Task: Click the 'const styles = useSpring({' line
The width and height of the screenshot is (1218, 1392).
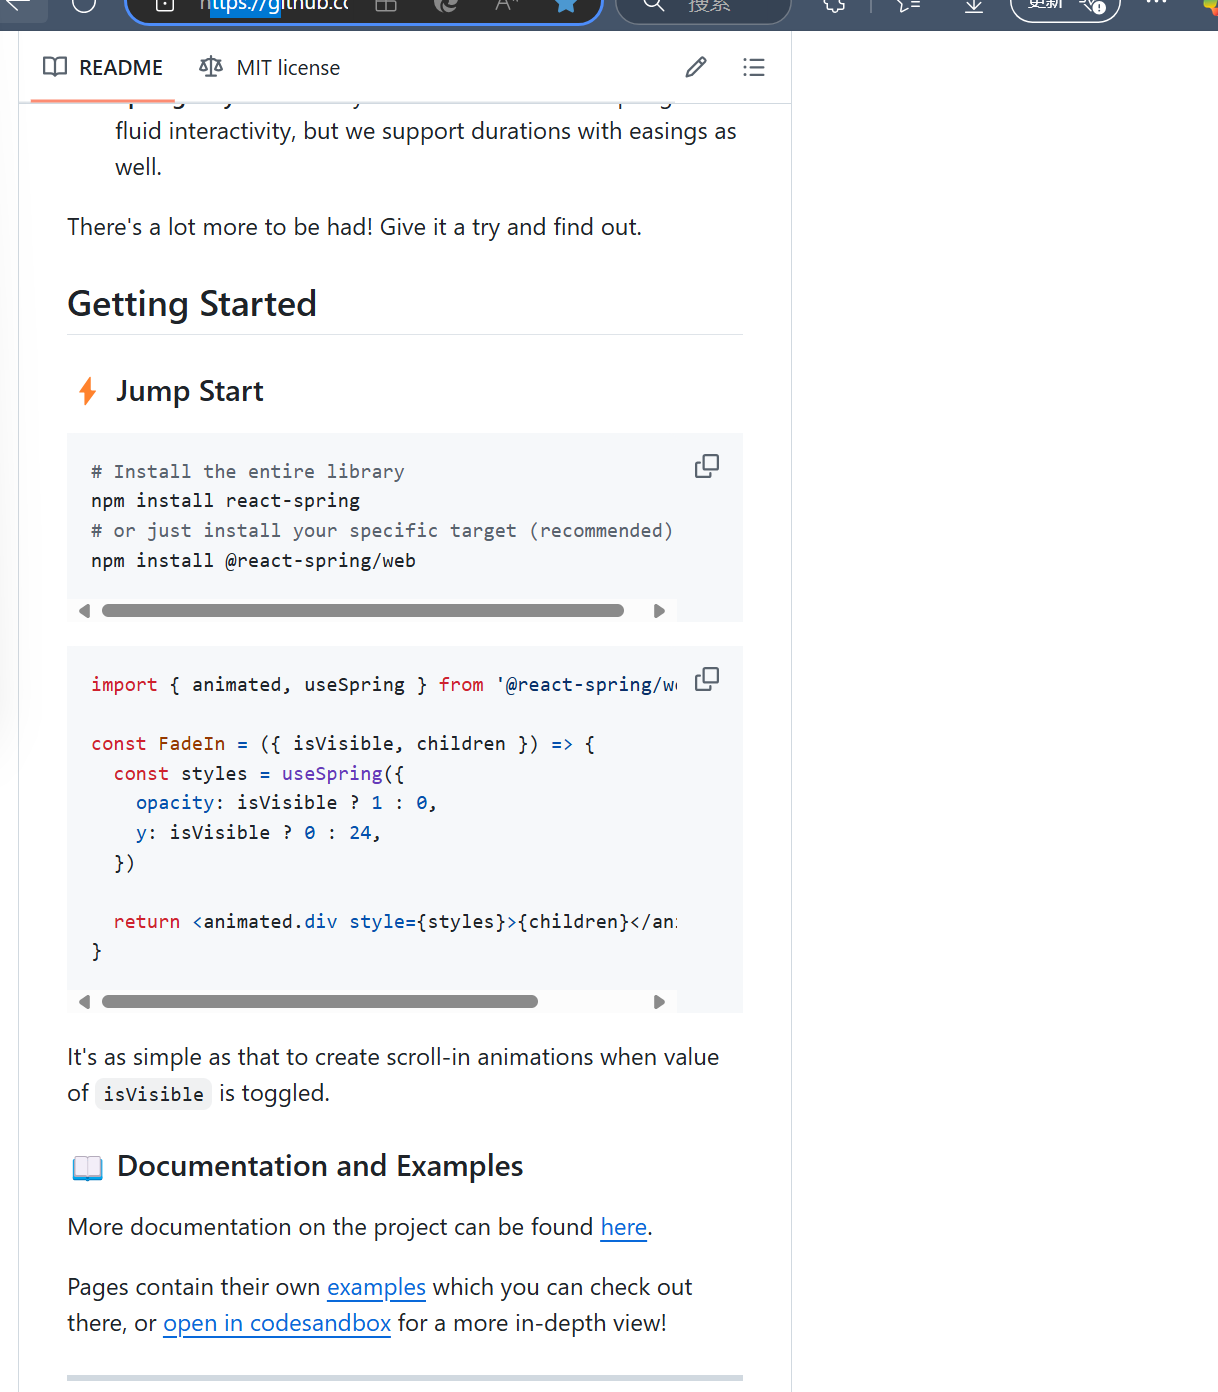Action: [x=259, y=774]
